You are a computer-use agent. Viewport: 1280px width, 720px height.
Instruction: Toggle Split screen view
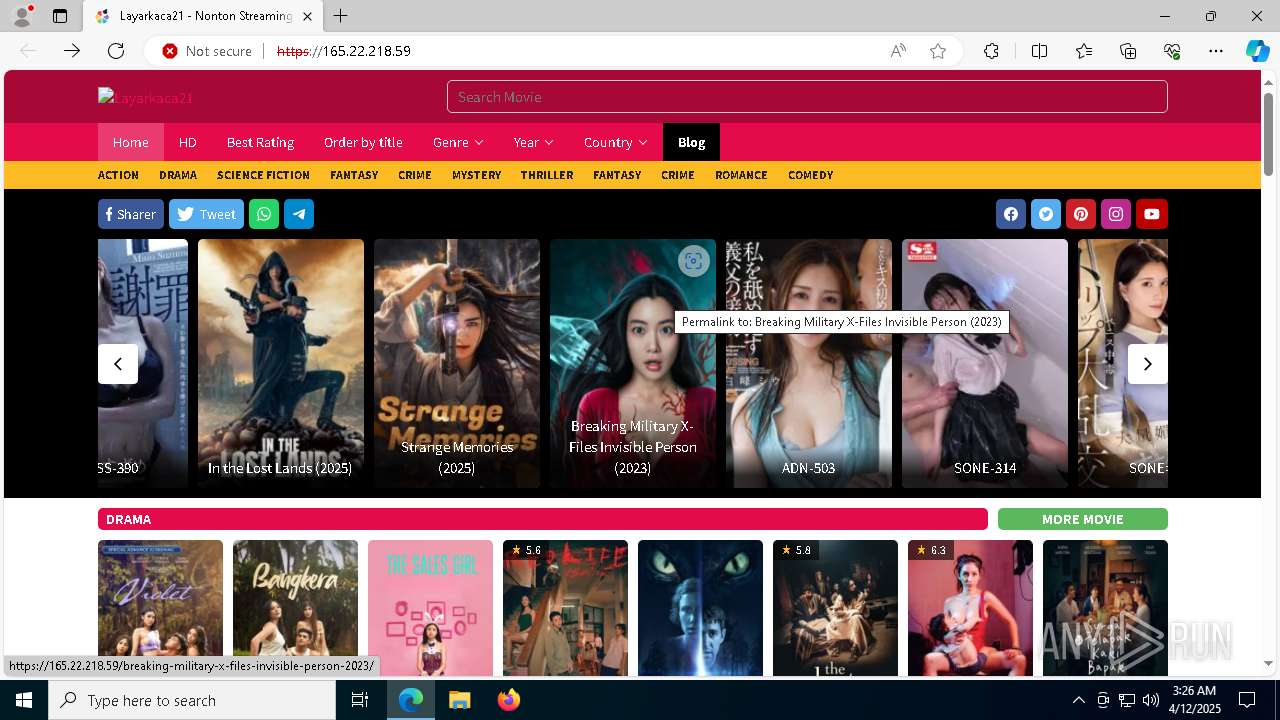1039,51
